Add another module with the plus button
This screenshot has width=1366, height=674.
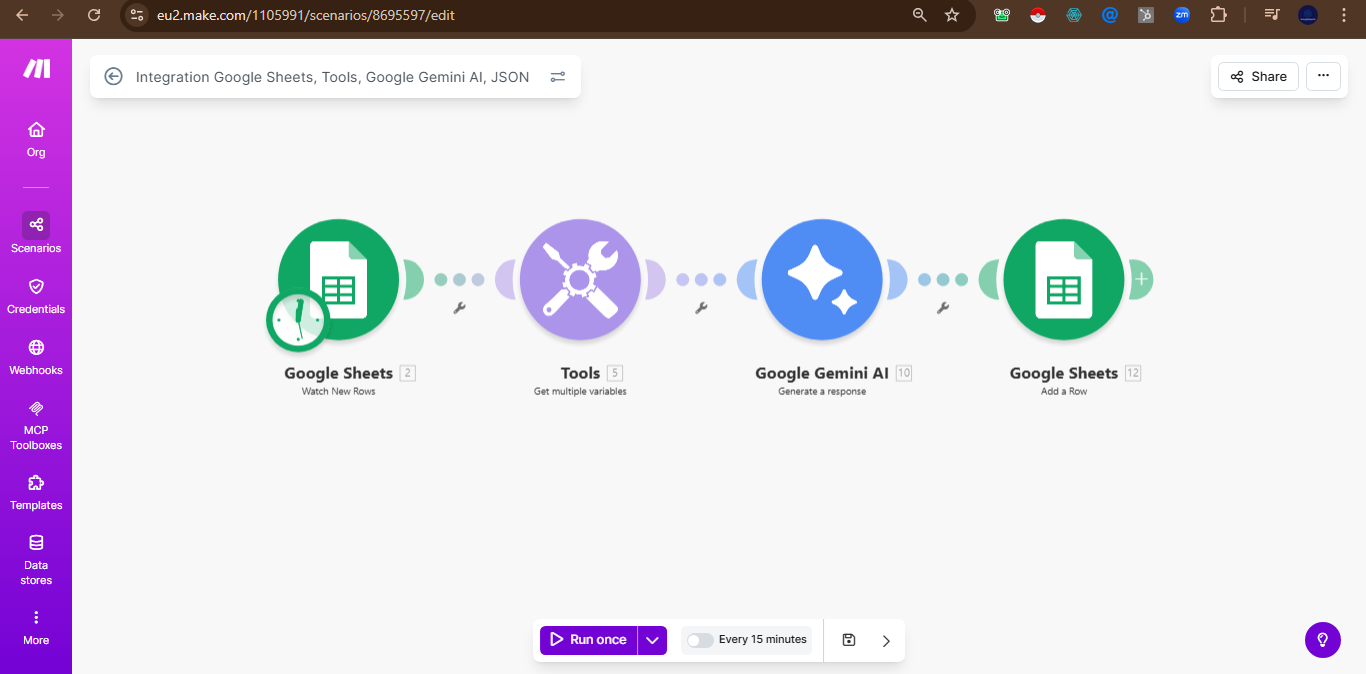click(x=1141, y=280)
